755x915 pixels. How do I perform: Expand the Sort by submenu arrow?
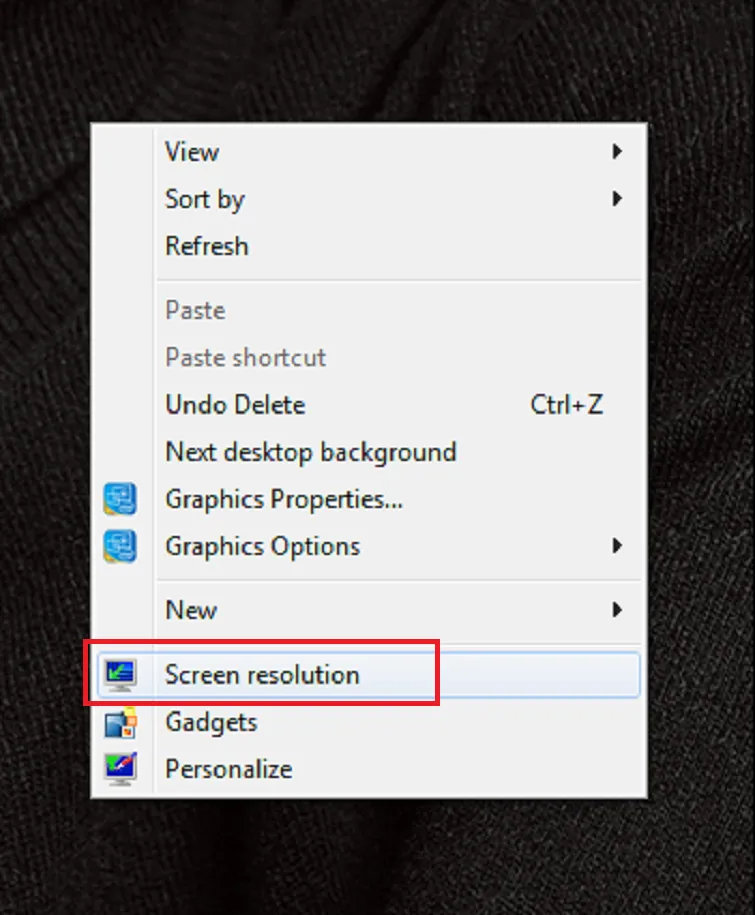(x=618, y=199)
